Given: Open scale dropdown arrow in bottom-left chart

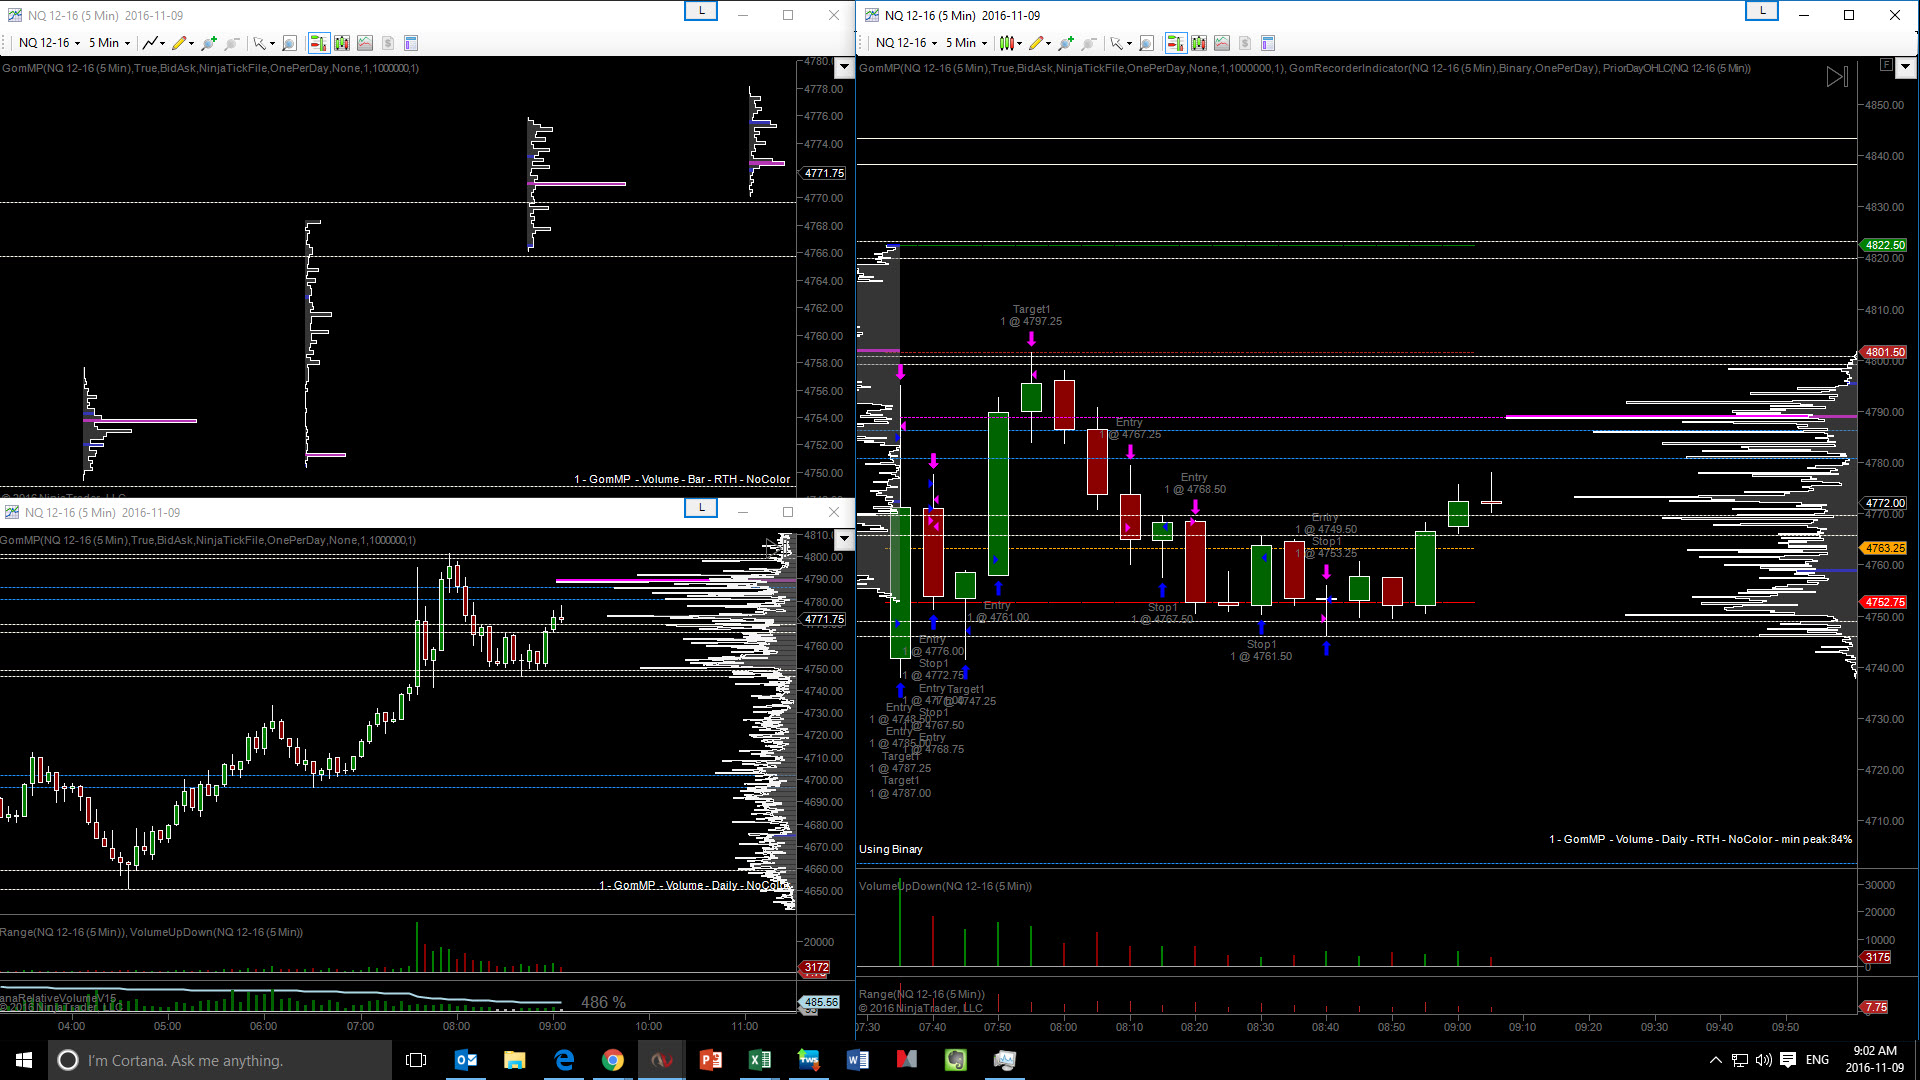Looking at the screenshot, I should pos(844,540).
